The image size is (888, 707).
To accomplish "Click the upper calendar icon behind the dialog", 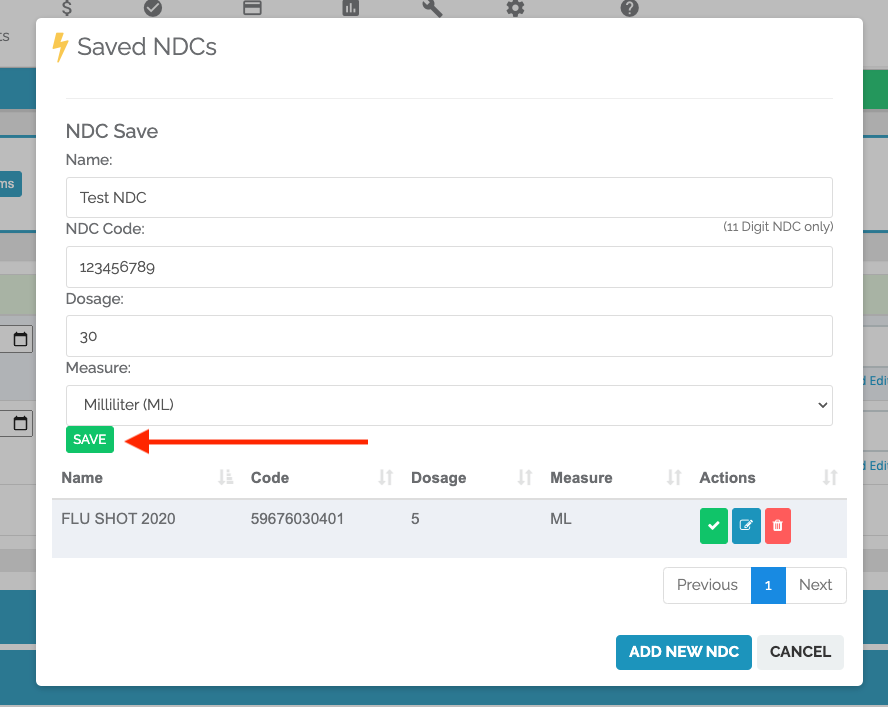I will [20, 339].
